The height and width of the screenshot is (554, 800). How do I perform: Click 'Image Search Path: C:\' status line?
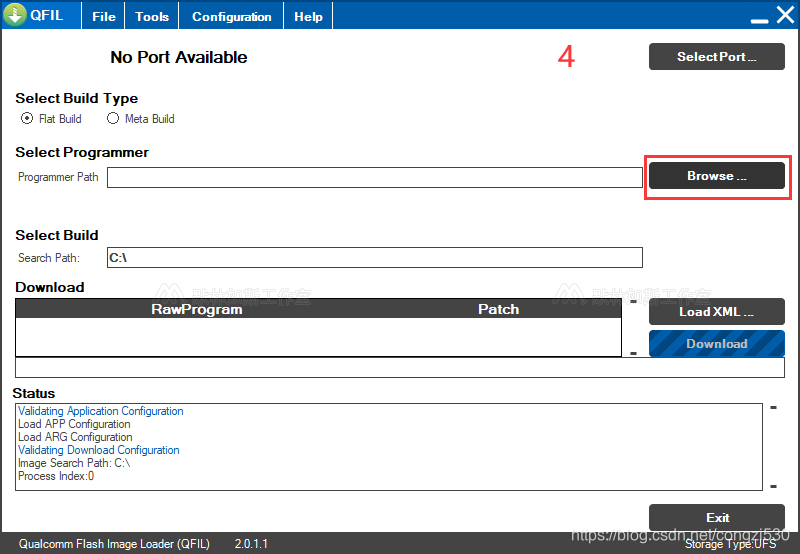click(x=74, y=463)
